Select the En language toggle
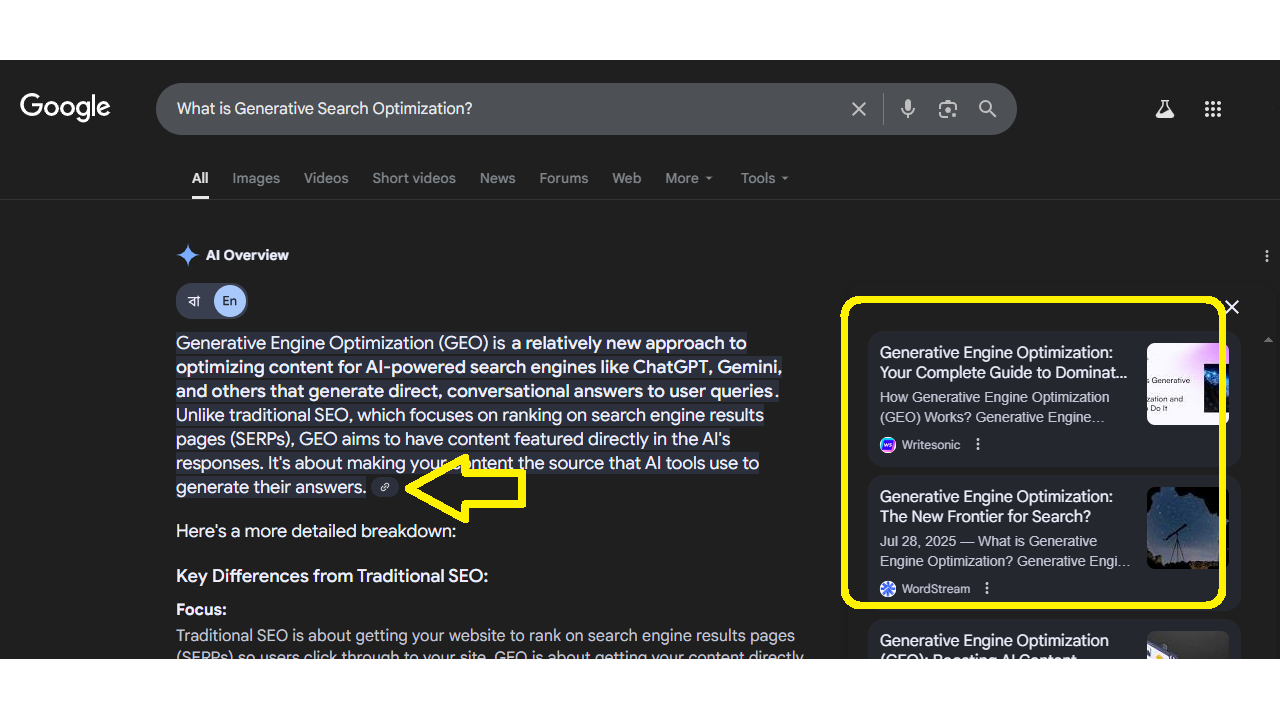This screenshot has height=720, width=1280. click(x=230, y=301)
